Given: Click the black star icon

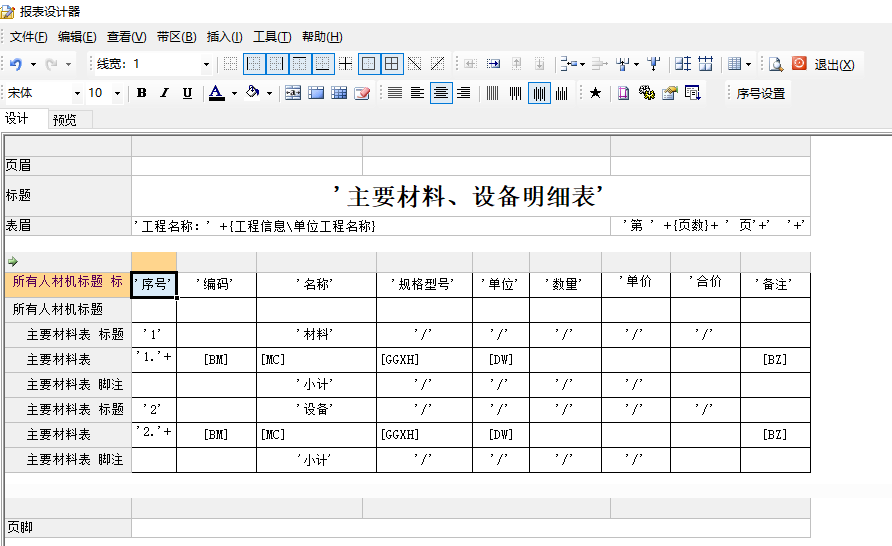Looking at the screenshot, I should pos(595,93).
